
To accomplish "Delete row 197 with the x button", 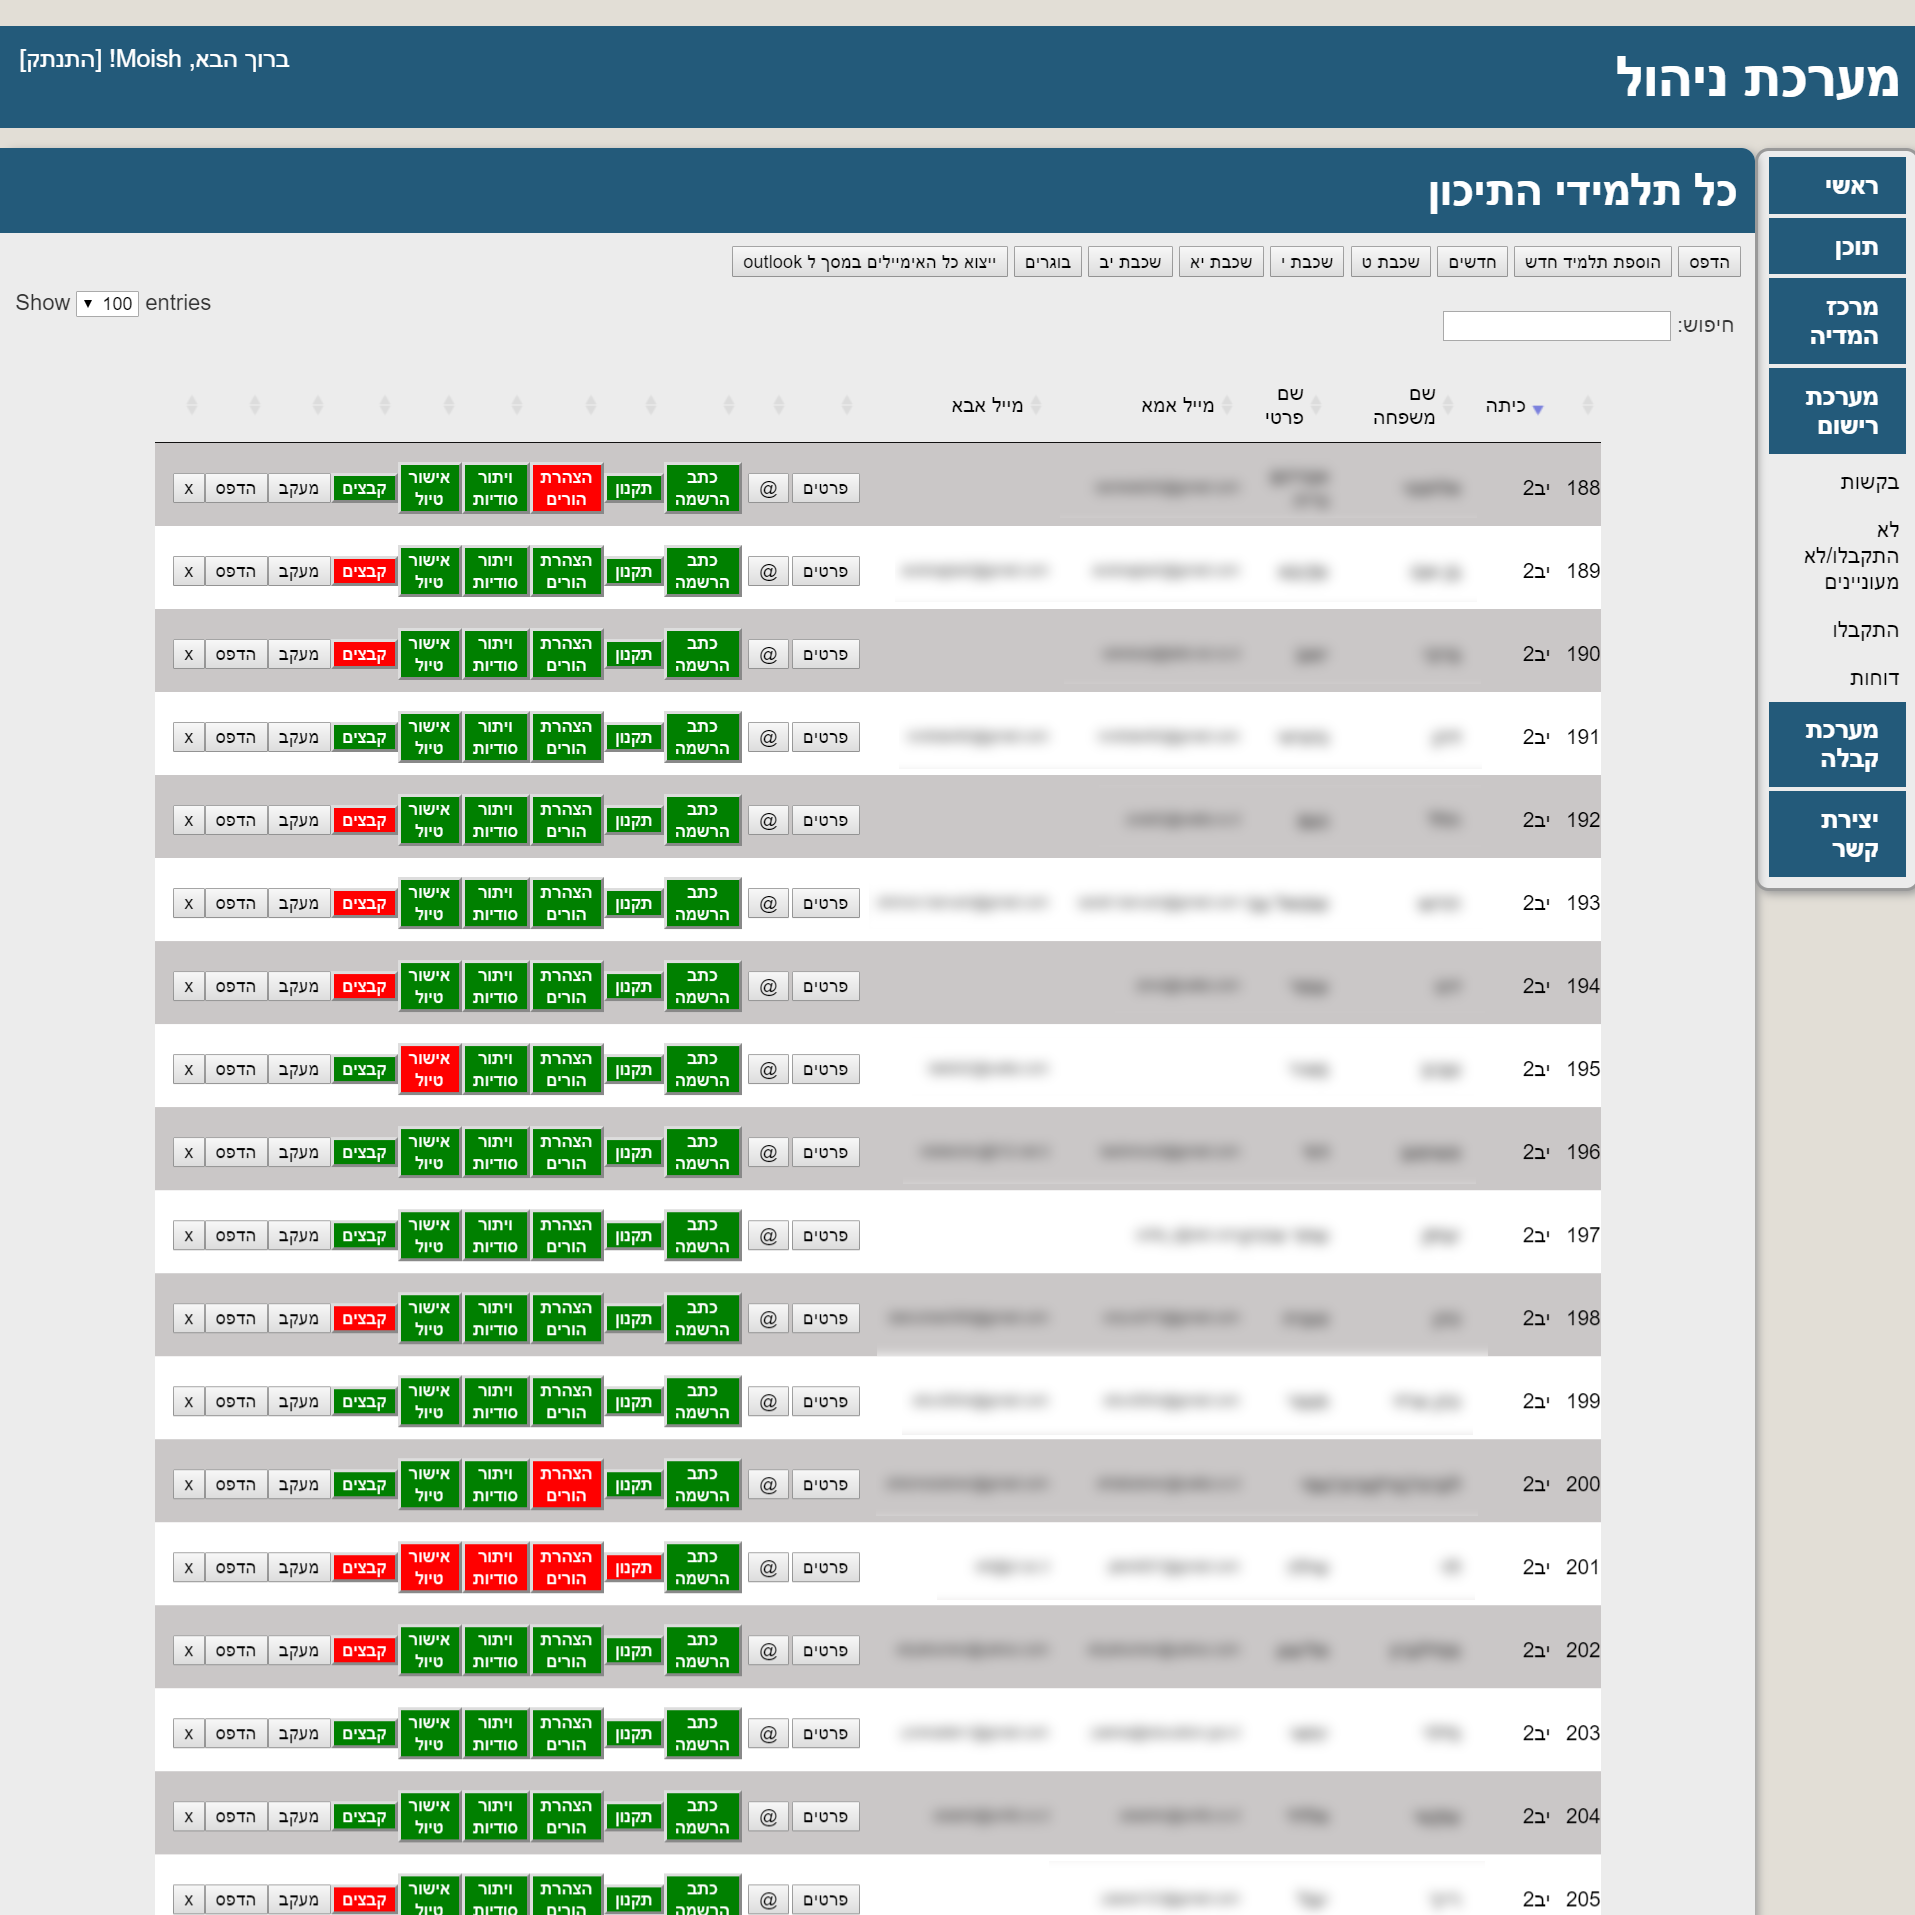I will (x=188, y=1235).
